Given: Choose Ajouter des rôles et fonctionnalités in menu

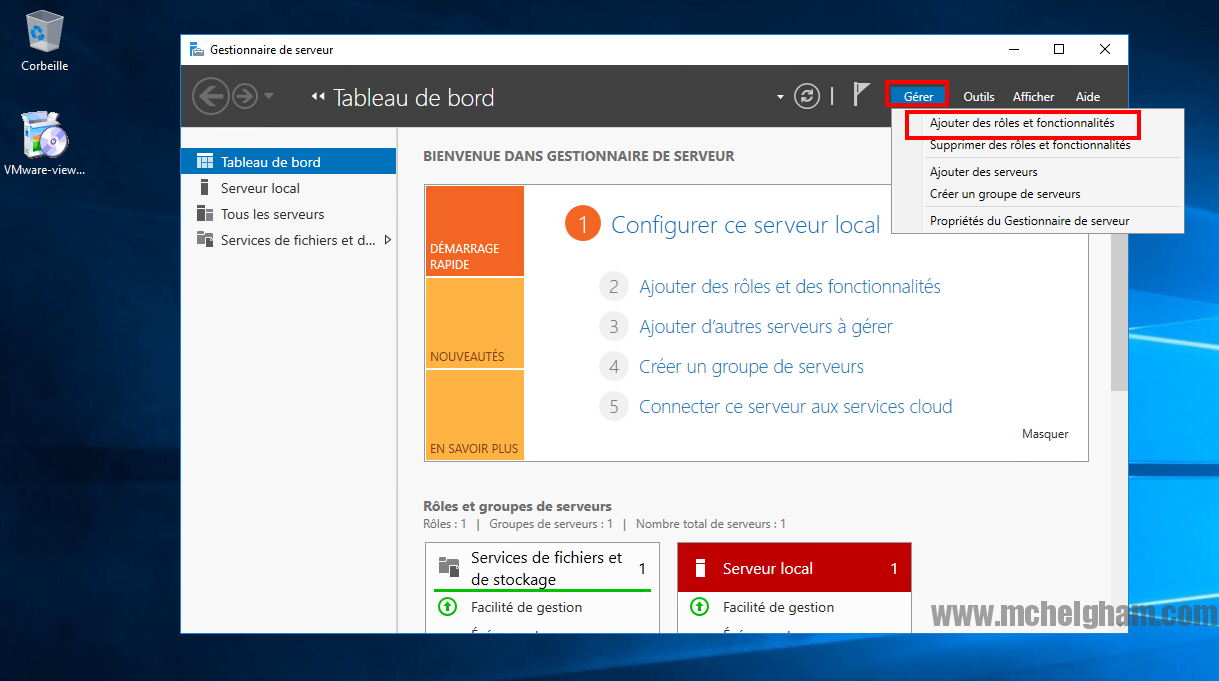Looking at the screenshot, I should coord(1022,123).
